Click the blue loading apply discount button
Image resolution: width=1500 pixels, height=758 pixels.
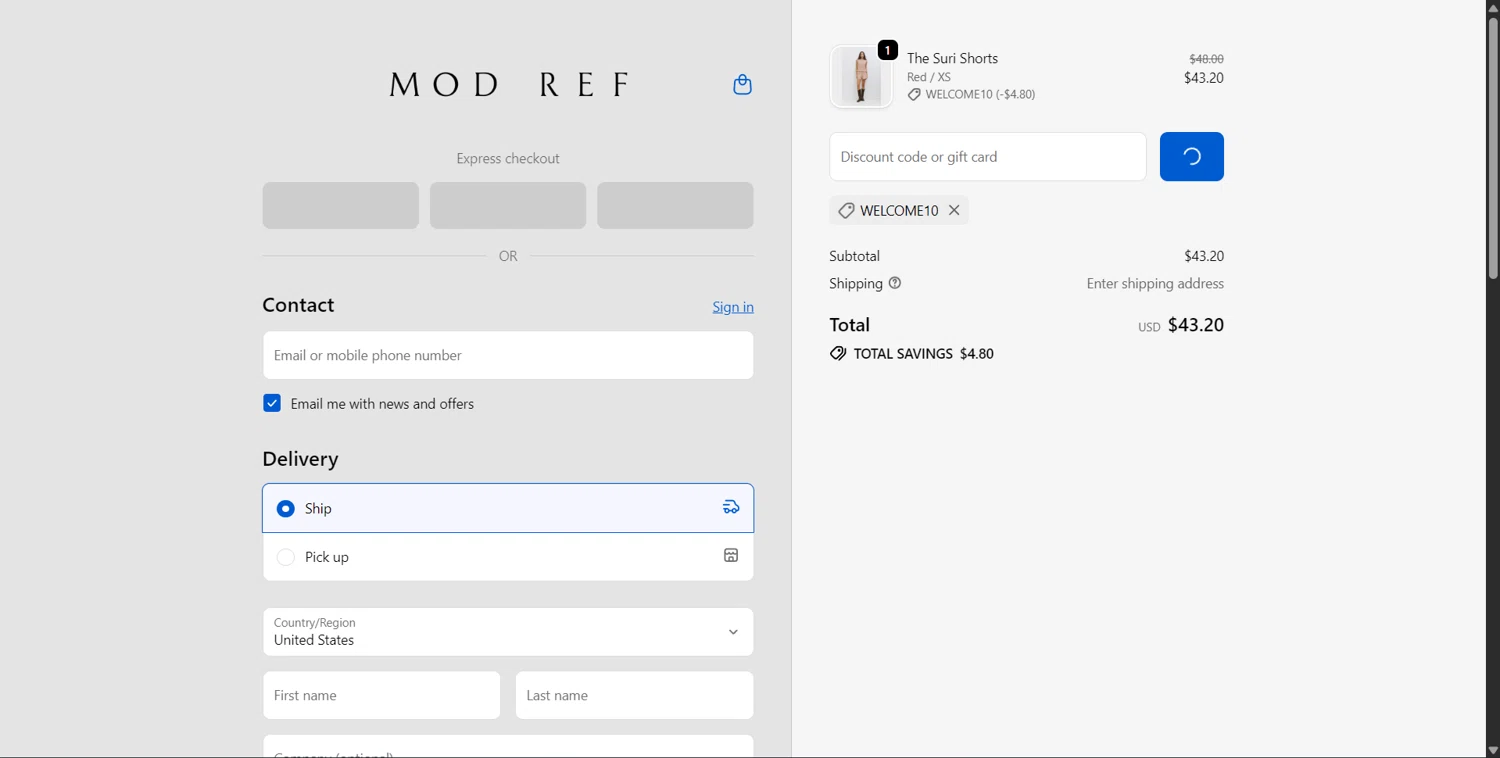pyautogui.click(x=1192, y=157)
